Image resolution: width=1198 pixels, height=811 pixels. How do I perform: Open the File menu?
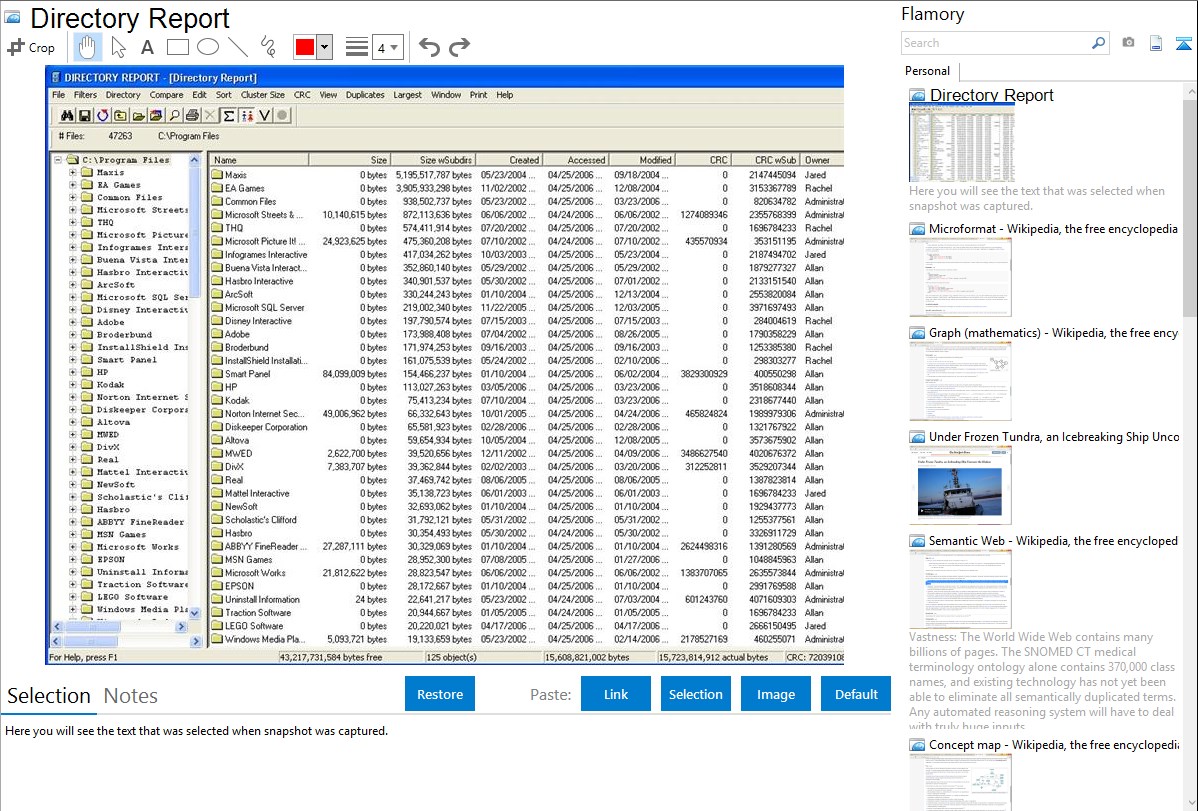[59, 95]
